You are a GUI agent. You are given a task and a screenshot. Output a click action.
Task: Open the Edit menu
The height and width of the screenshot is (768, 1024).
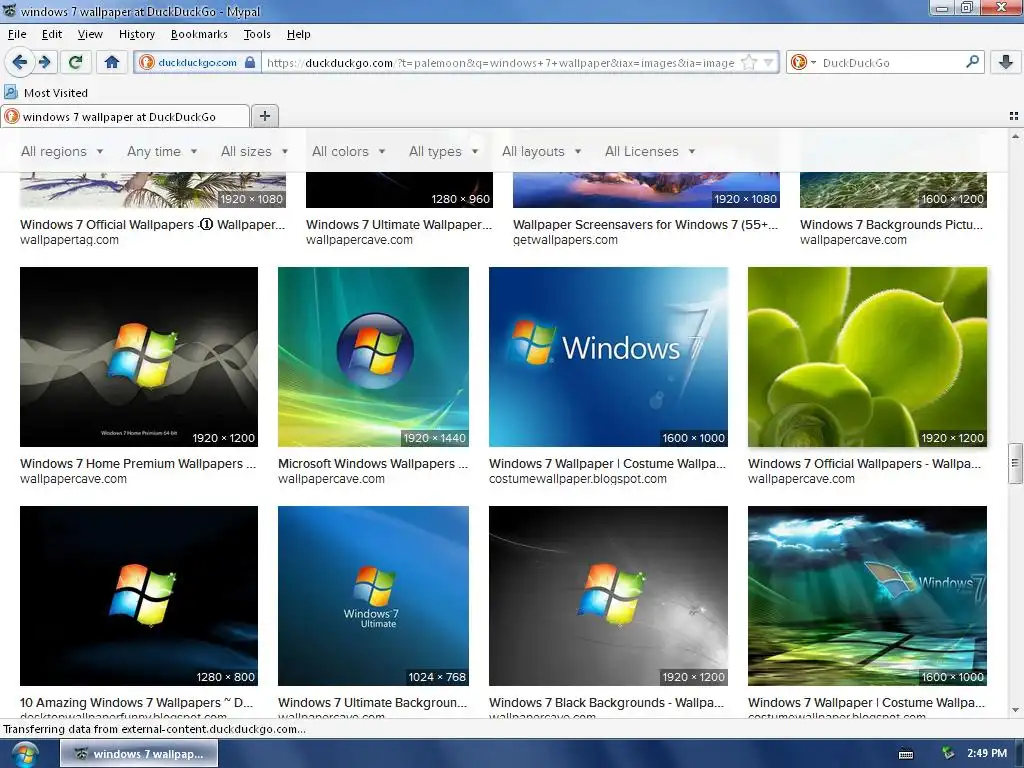coord(52,34)
